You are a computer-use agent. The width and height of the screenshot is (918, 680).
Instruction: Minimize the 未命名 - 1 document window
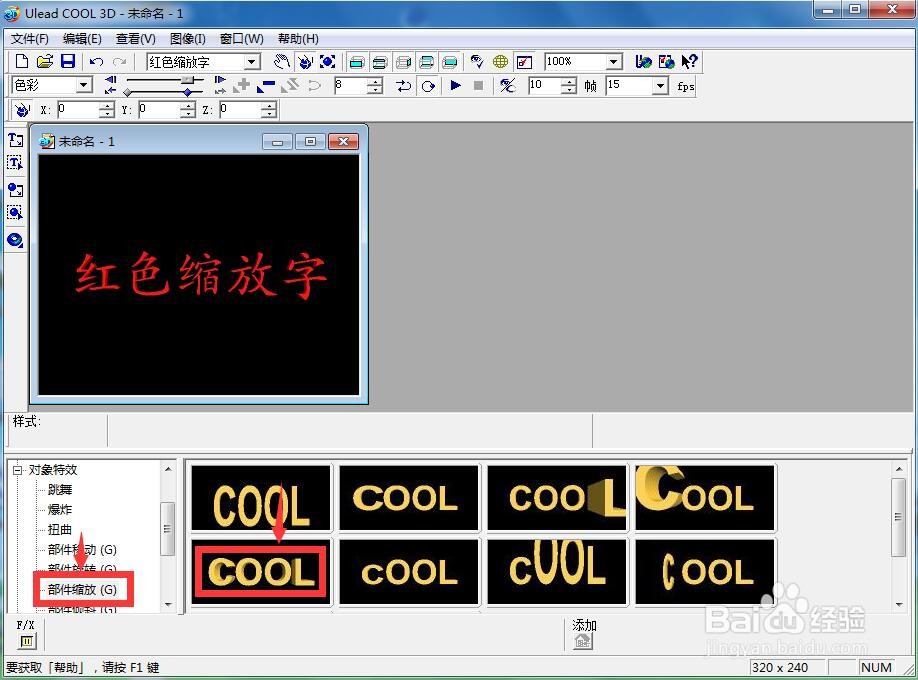278,142
